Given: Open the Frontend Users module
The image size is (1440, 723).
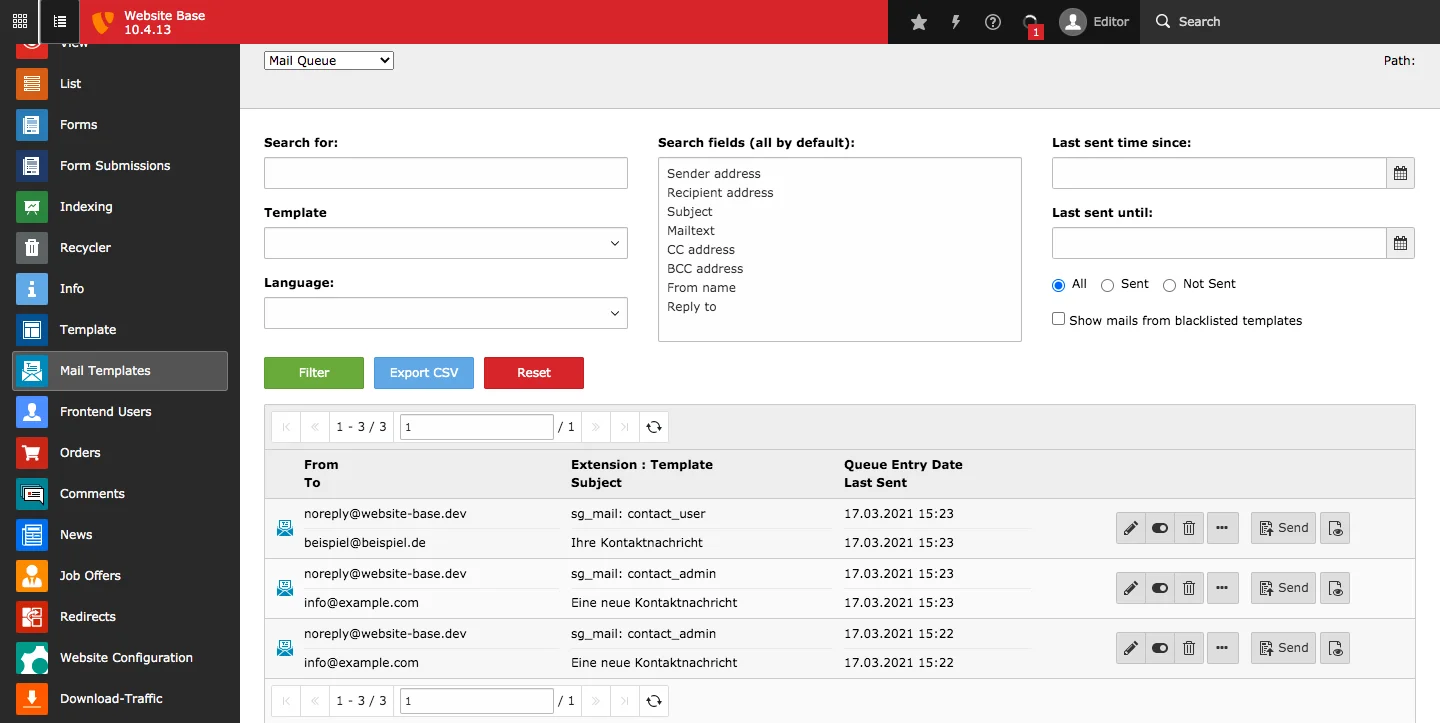Looking at the screenshot, I should [105, 412].
